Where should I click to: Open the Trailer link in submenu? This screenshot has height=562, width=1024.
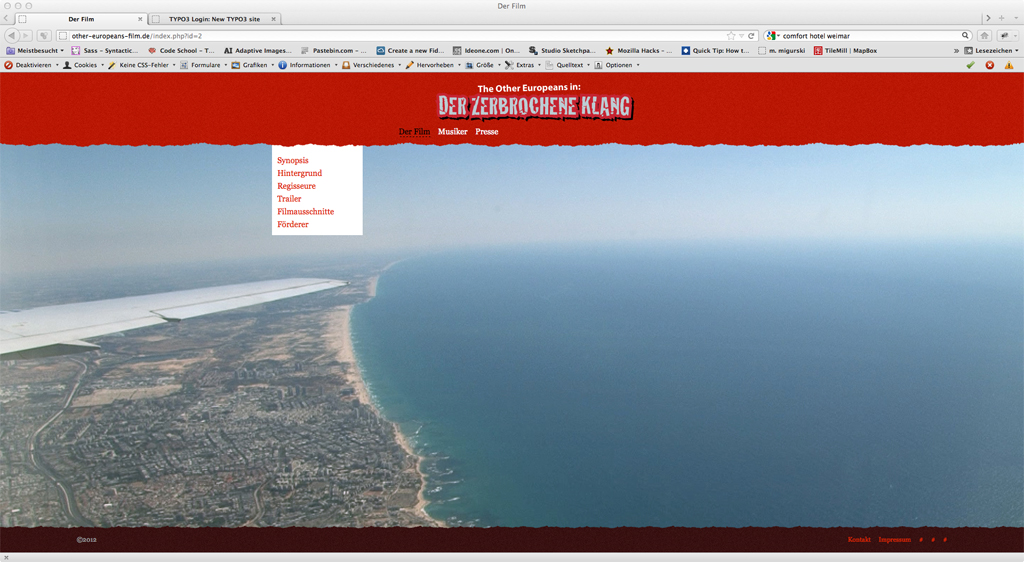tap(289, 199)
